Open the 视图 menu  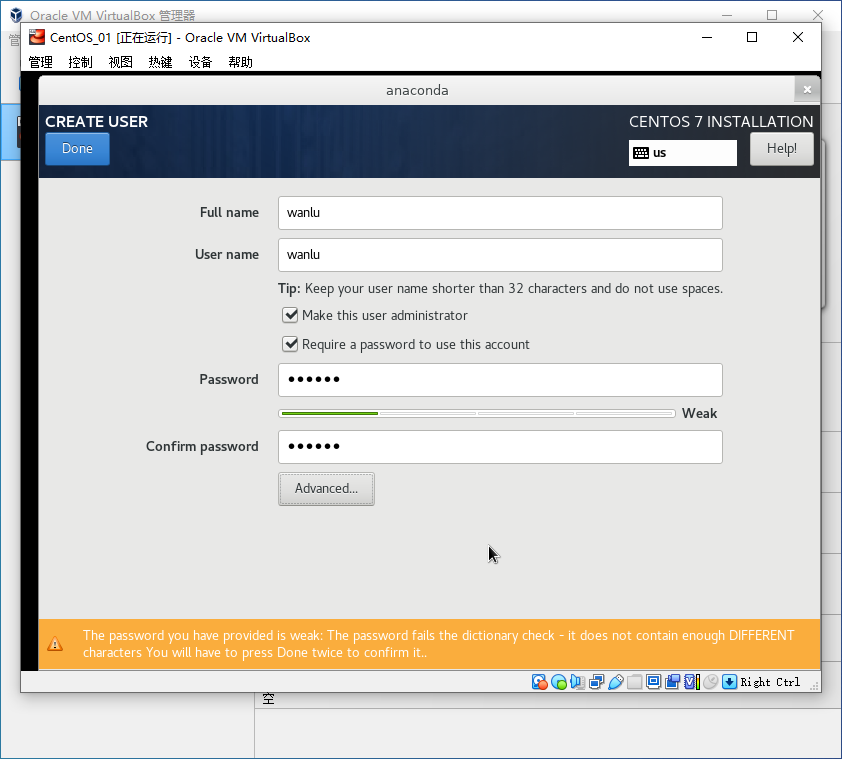(x=120, y=62)
